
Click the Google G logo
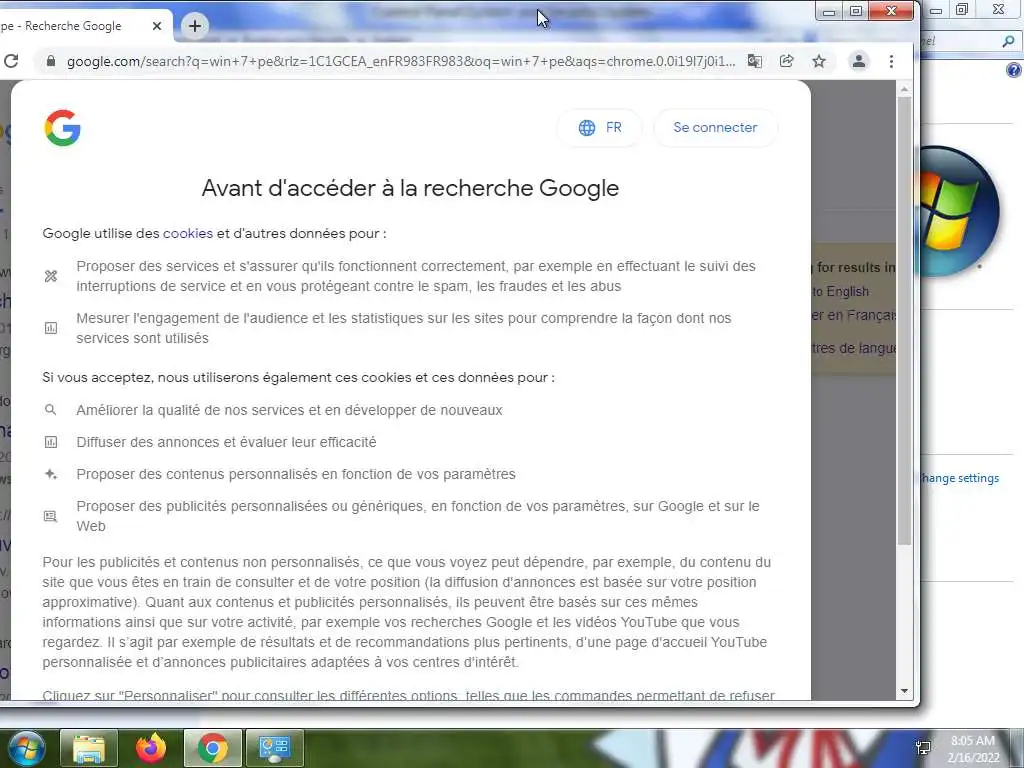(63, 127)
